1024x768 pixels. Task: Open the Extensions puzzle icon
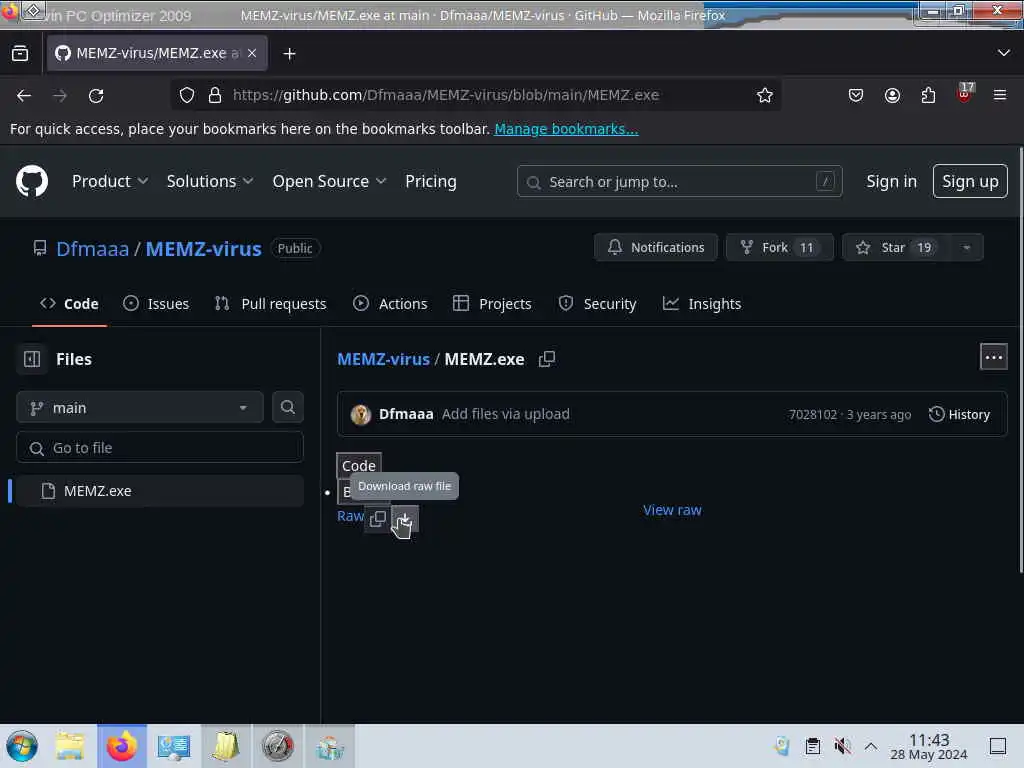(x=928, y=95)
